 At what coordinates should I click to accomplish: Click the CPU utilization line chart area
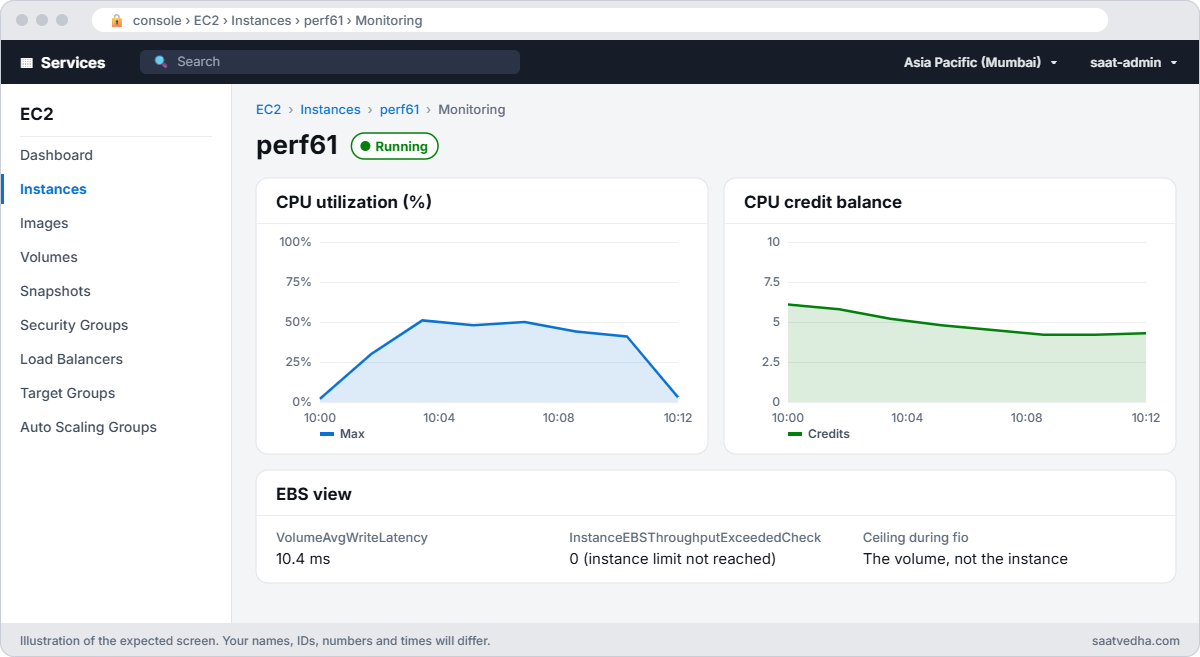tap(499, 322)
